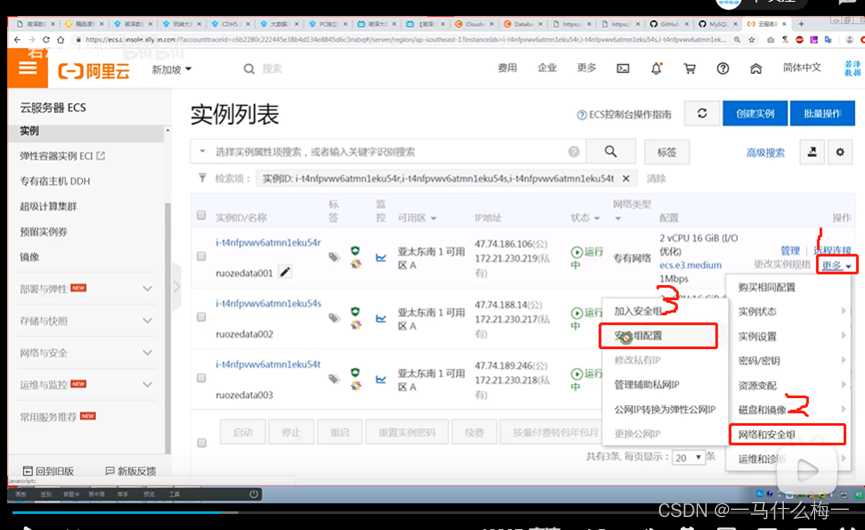Click help icon in instance search box
This screenshot has width=865, height=530.
click(x=574, y=152)
